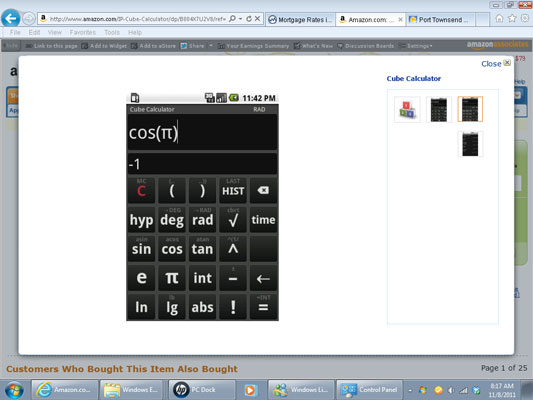
Task: Click the left arrow cursor key
Action: click(x=263, y=278)
